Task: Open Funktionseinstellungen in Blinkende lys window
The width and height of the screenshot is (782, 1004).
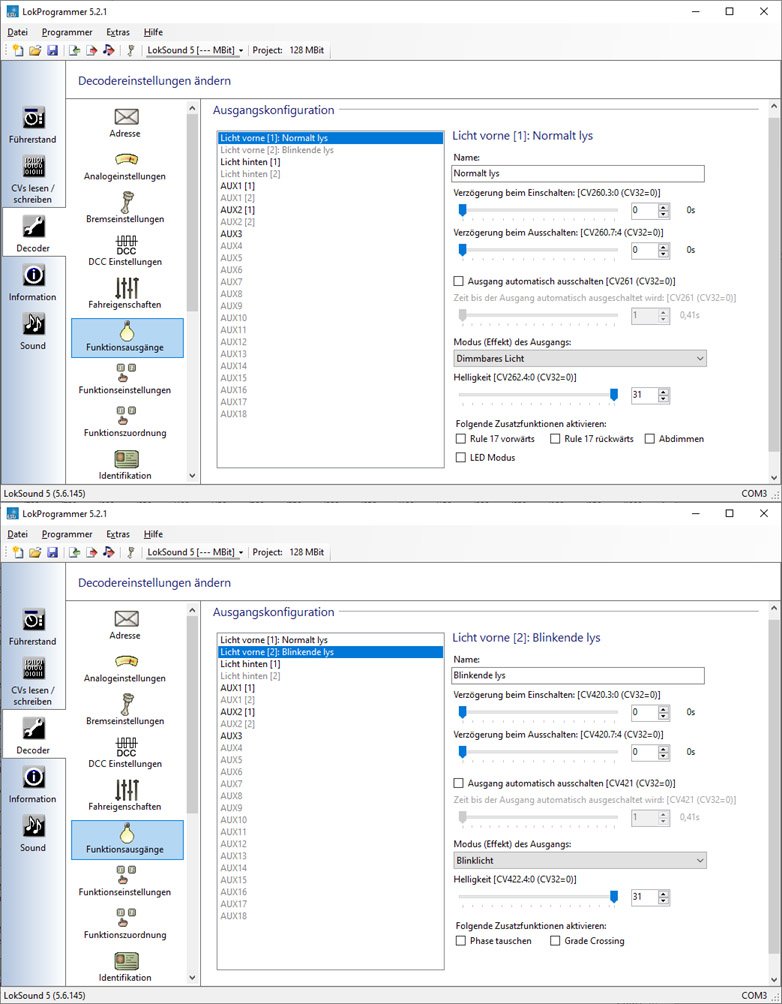Action: coord(125,881)
